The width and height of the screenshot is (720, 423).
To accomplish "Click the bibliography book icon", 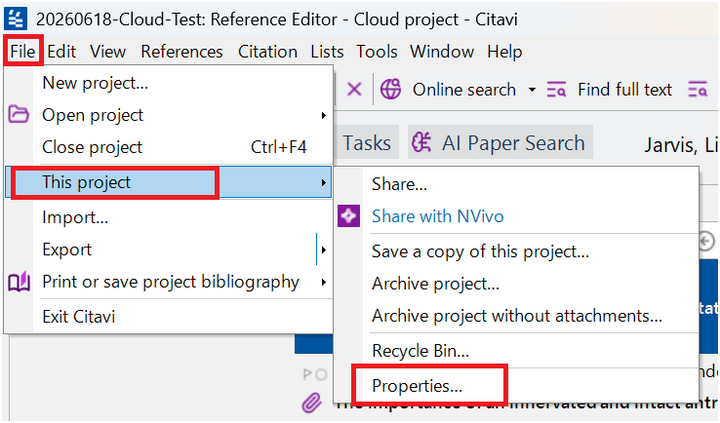I will click(19, 282).
